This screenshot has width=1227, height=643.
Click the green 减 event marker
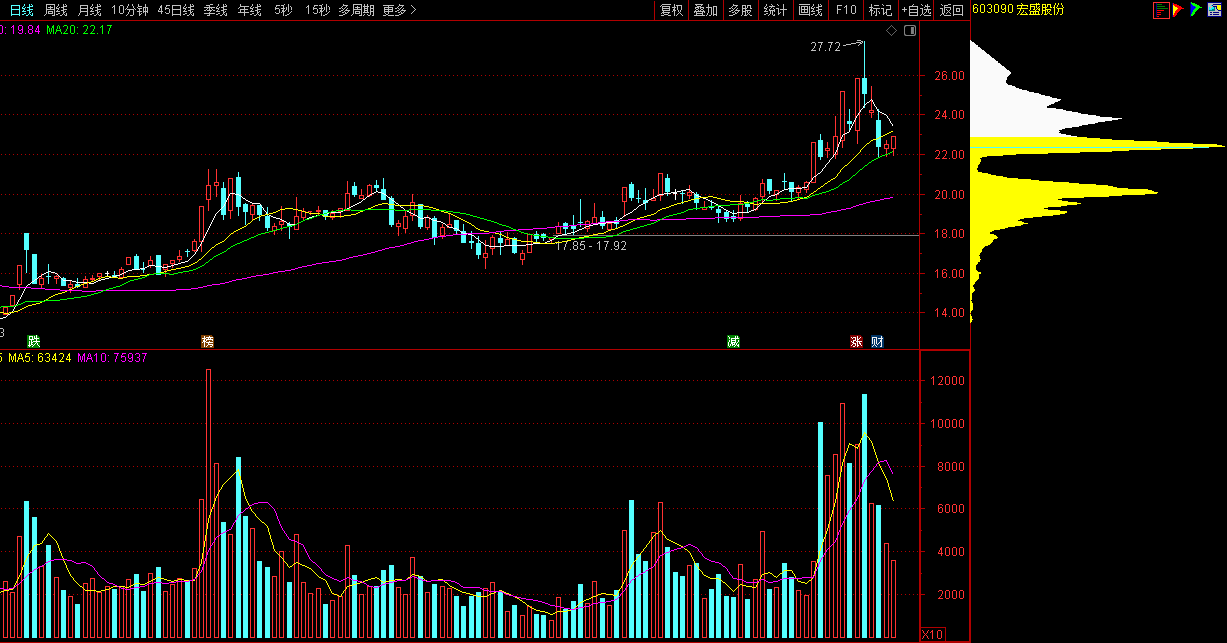[733, 341]
